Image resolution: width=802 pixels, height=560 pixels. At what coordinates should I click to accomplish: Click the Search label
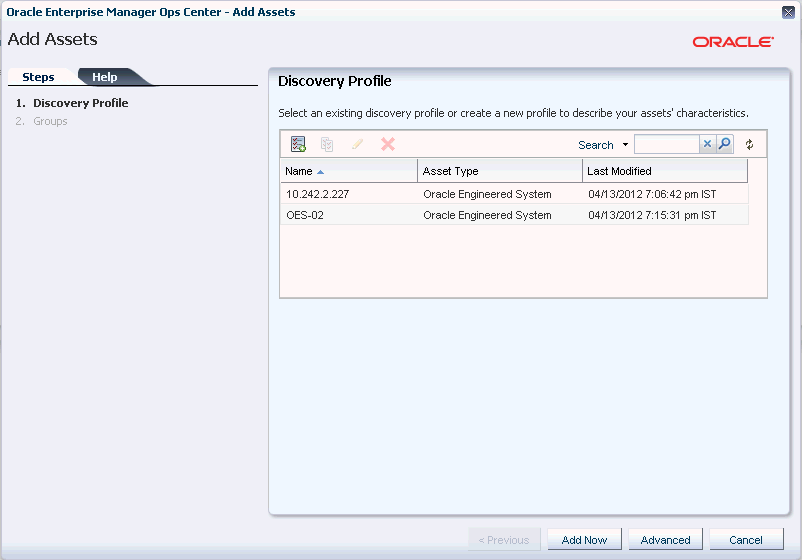[x=595, y=145]
